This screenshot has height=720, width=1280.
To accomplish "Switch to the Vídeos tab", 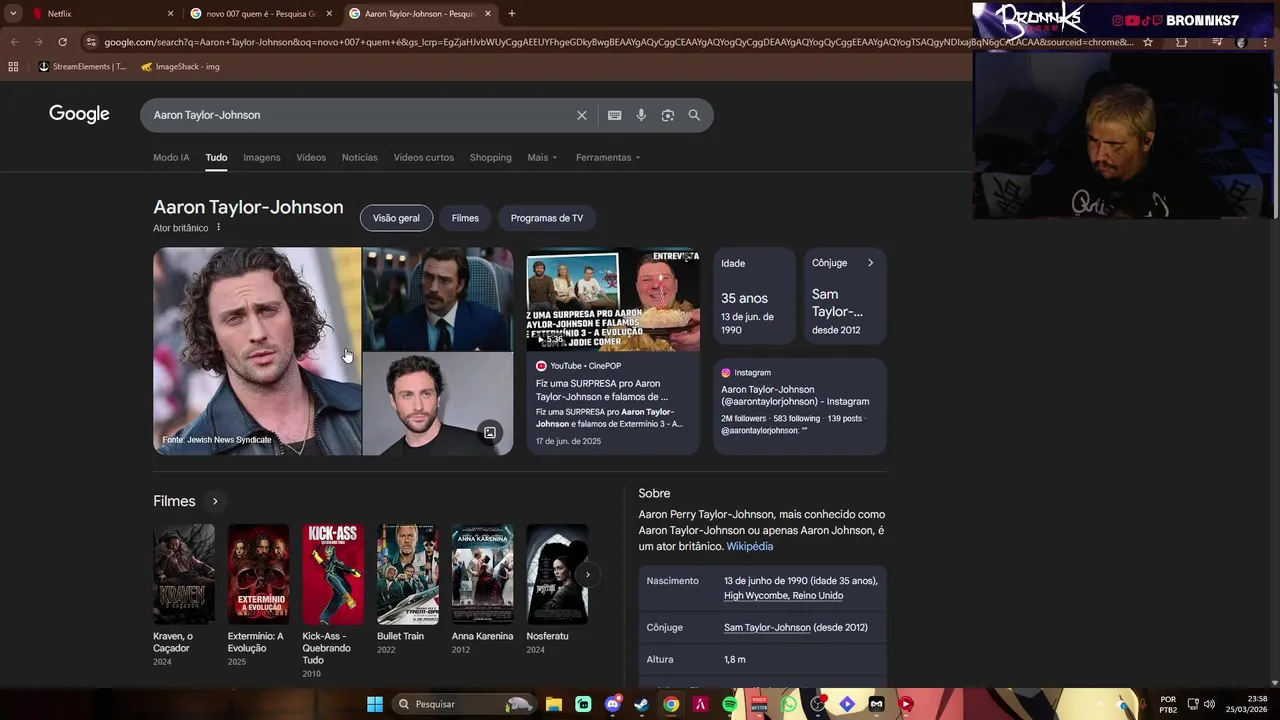I will coord(311,157).
